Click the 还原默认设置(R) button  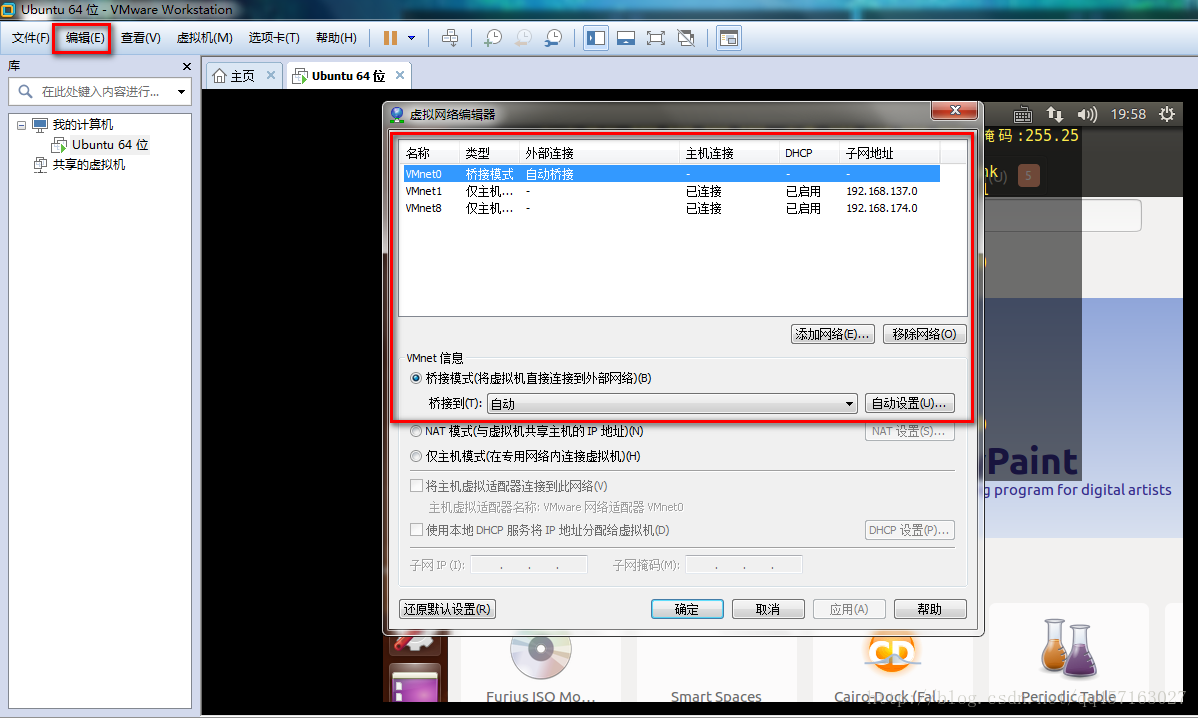tap(448, 609)
